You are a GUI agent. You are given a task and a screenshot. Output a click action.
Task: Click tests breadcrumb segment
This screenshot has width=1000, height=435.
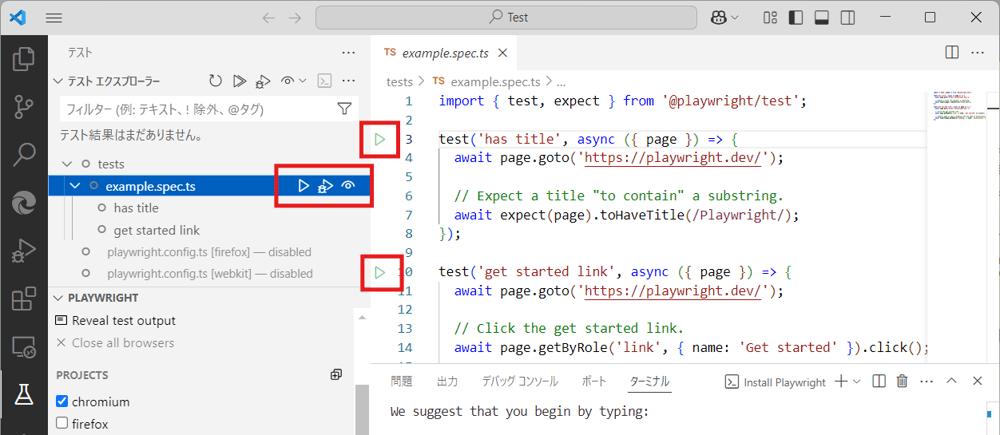click(x=399, y=82)
